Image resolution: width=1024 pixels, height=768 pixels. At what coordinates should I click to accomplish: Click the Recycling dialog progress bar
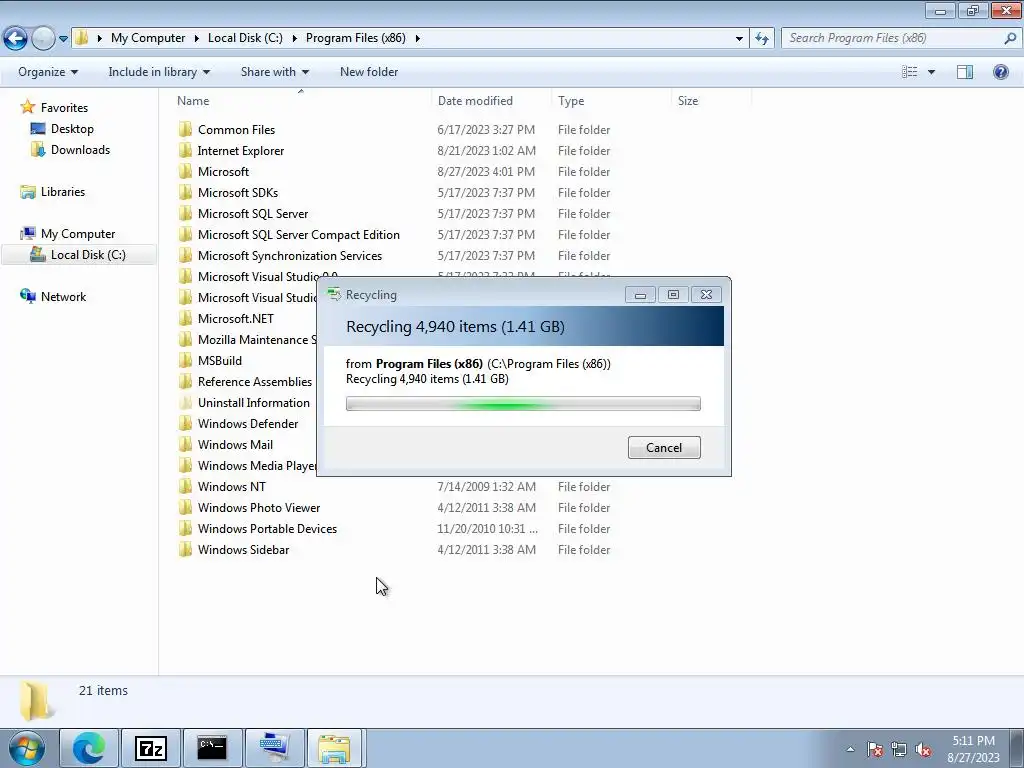click(523, 404)
